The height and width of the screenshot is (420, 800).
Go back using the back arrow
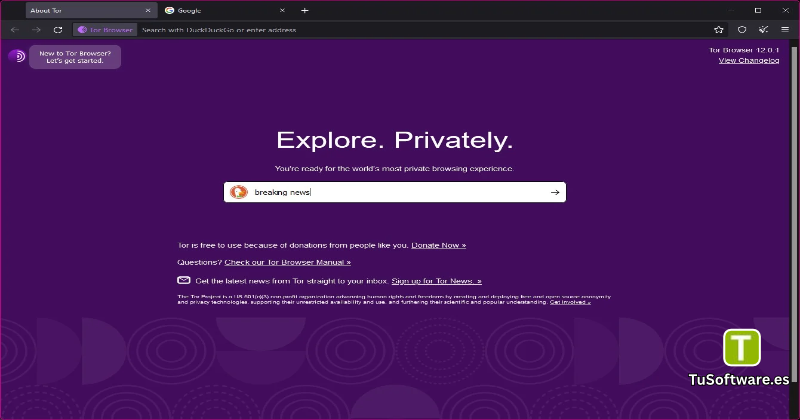pos(15,30)
